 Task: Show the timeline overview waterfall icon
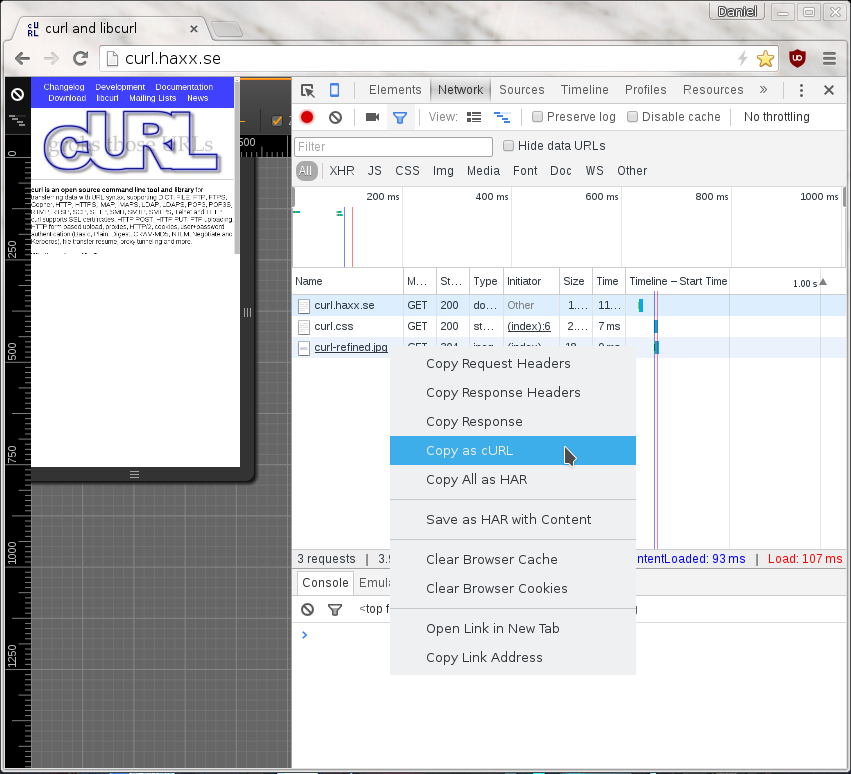click(501, 116)
